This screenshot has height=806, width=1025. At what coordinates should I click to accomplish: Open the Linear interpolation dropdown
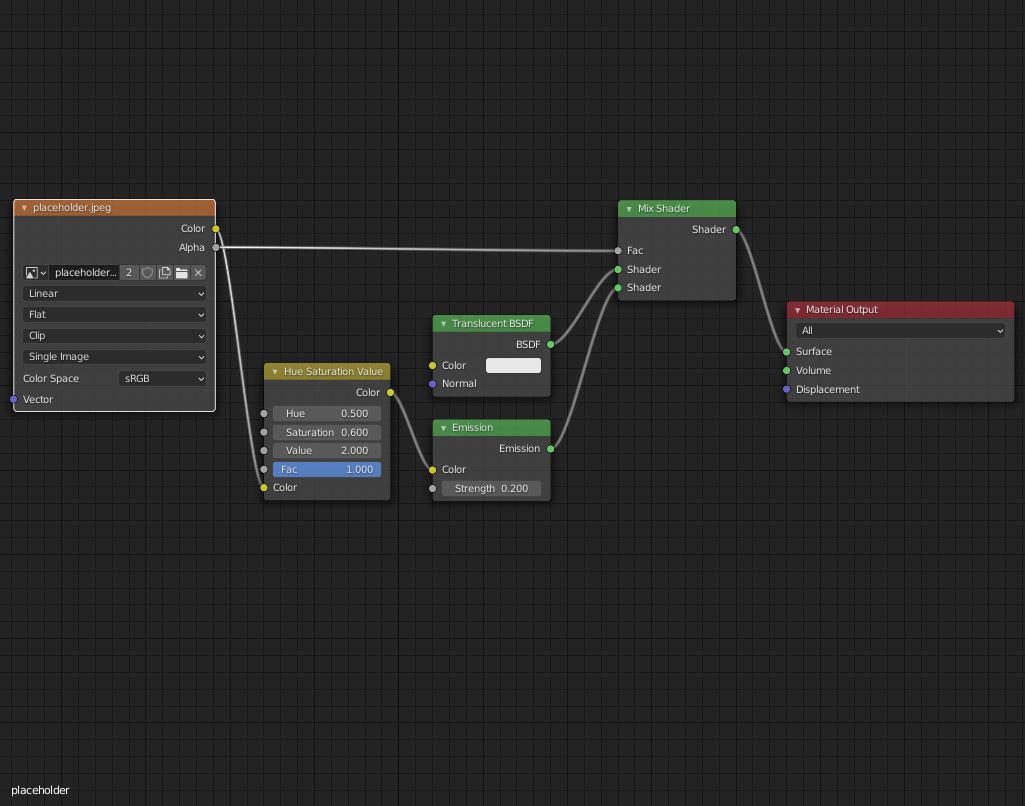pyautogui.click(x=114, y=293)
